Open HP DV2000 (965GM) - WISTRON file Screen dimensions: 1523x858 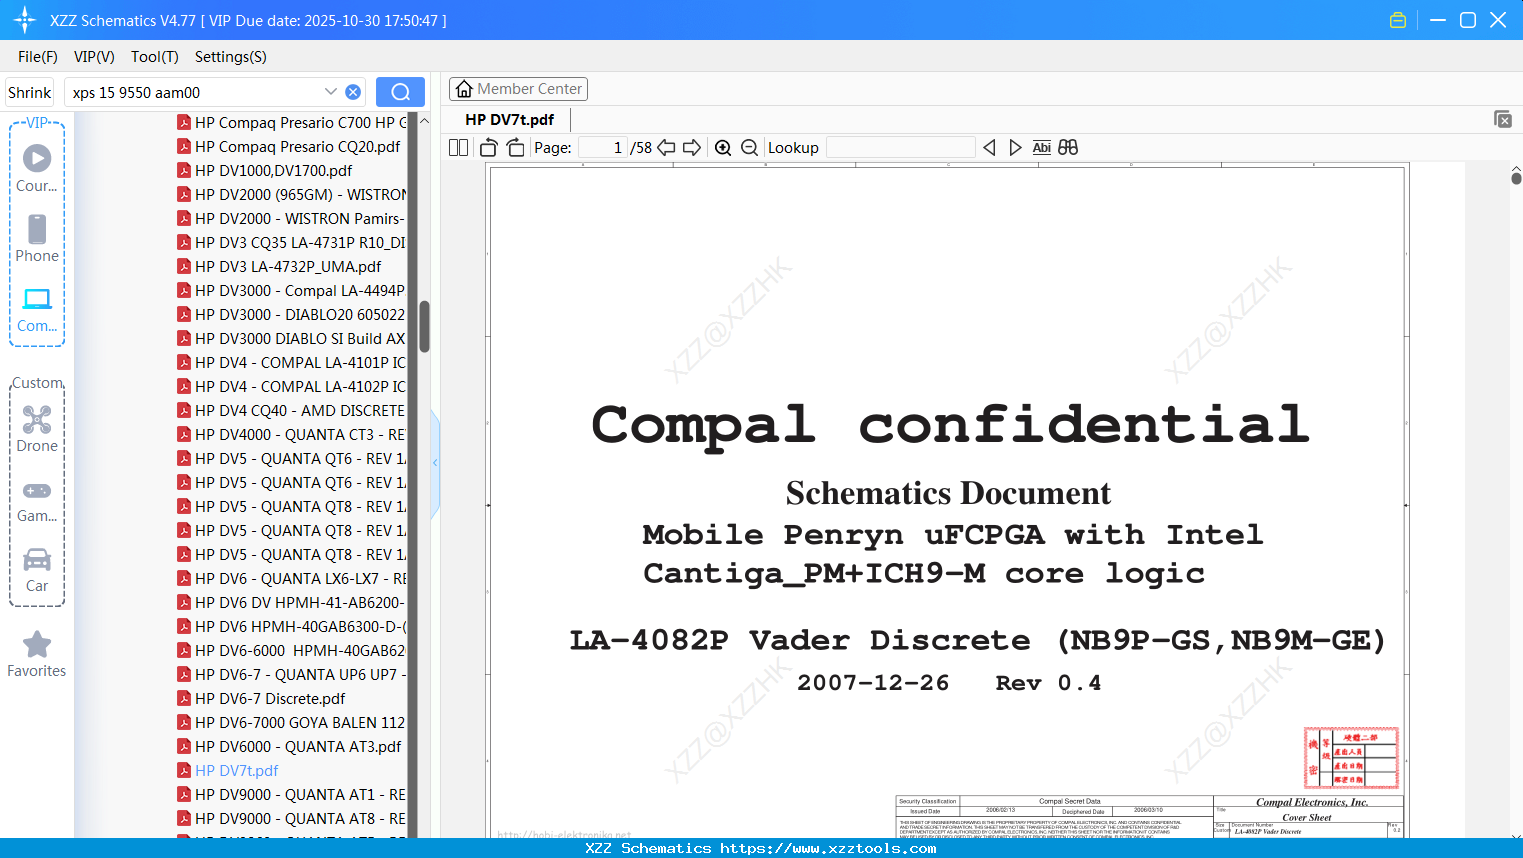[292, 194]
